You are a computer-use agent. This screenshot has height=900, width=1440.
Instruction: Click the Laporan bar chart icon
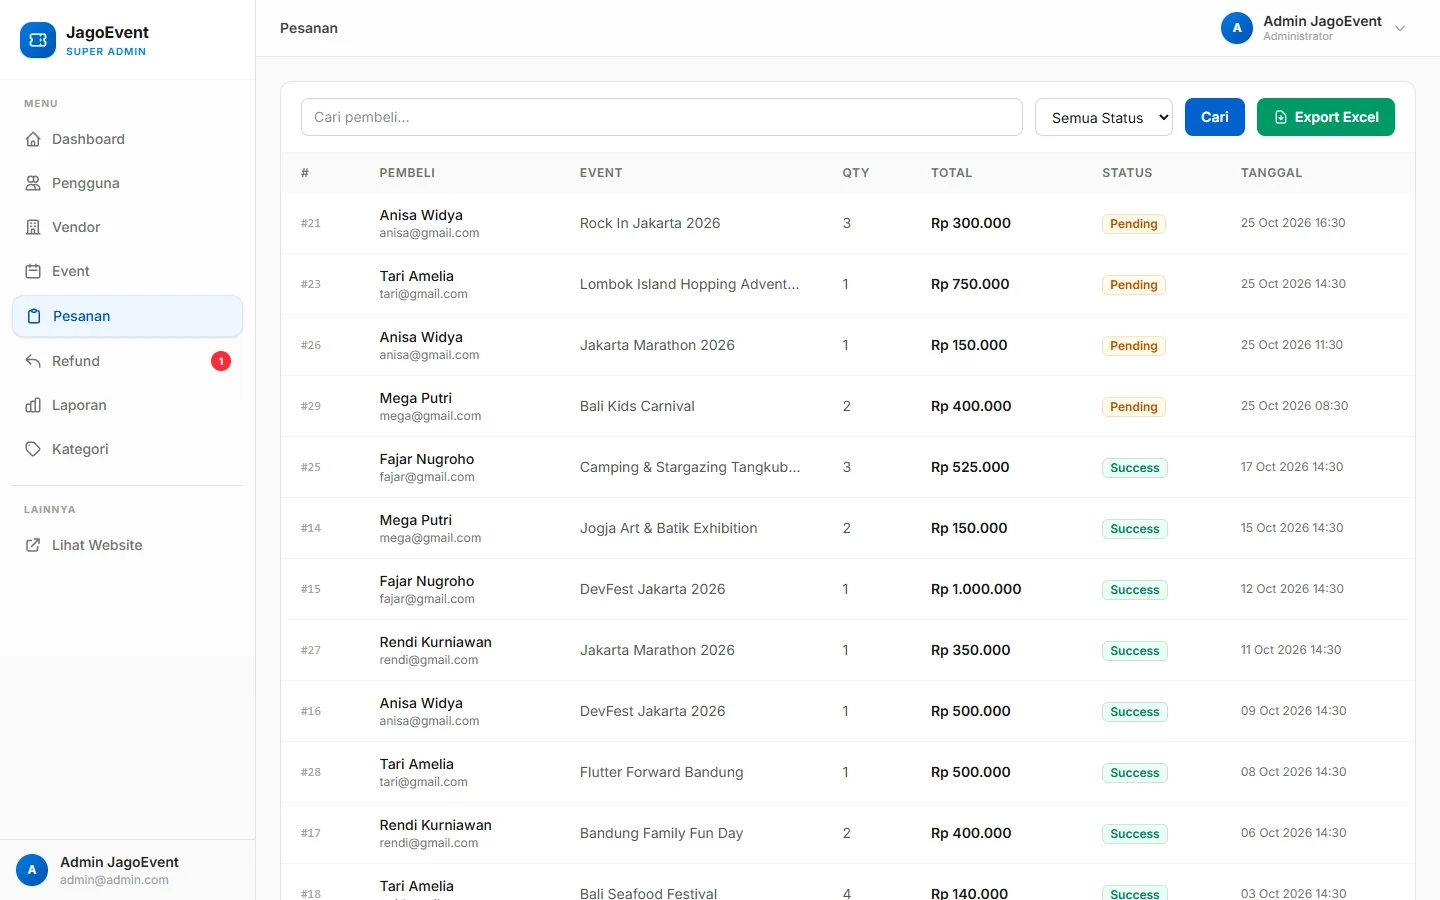(33, 405)
